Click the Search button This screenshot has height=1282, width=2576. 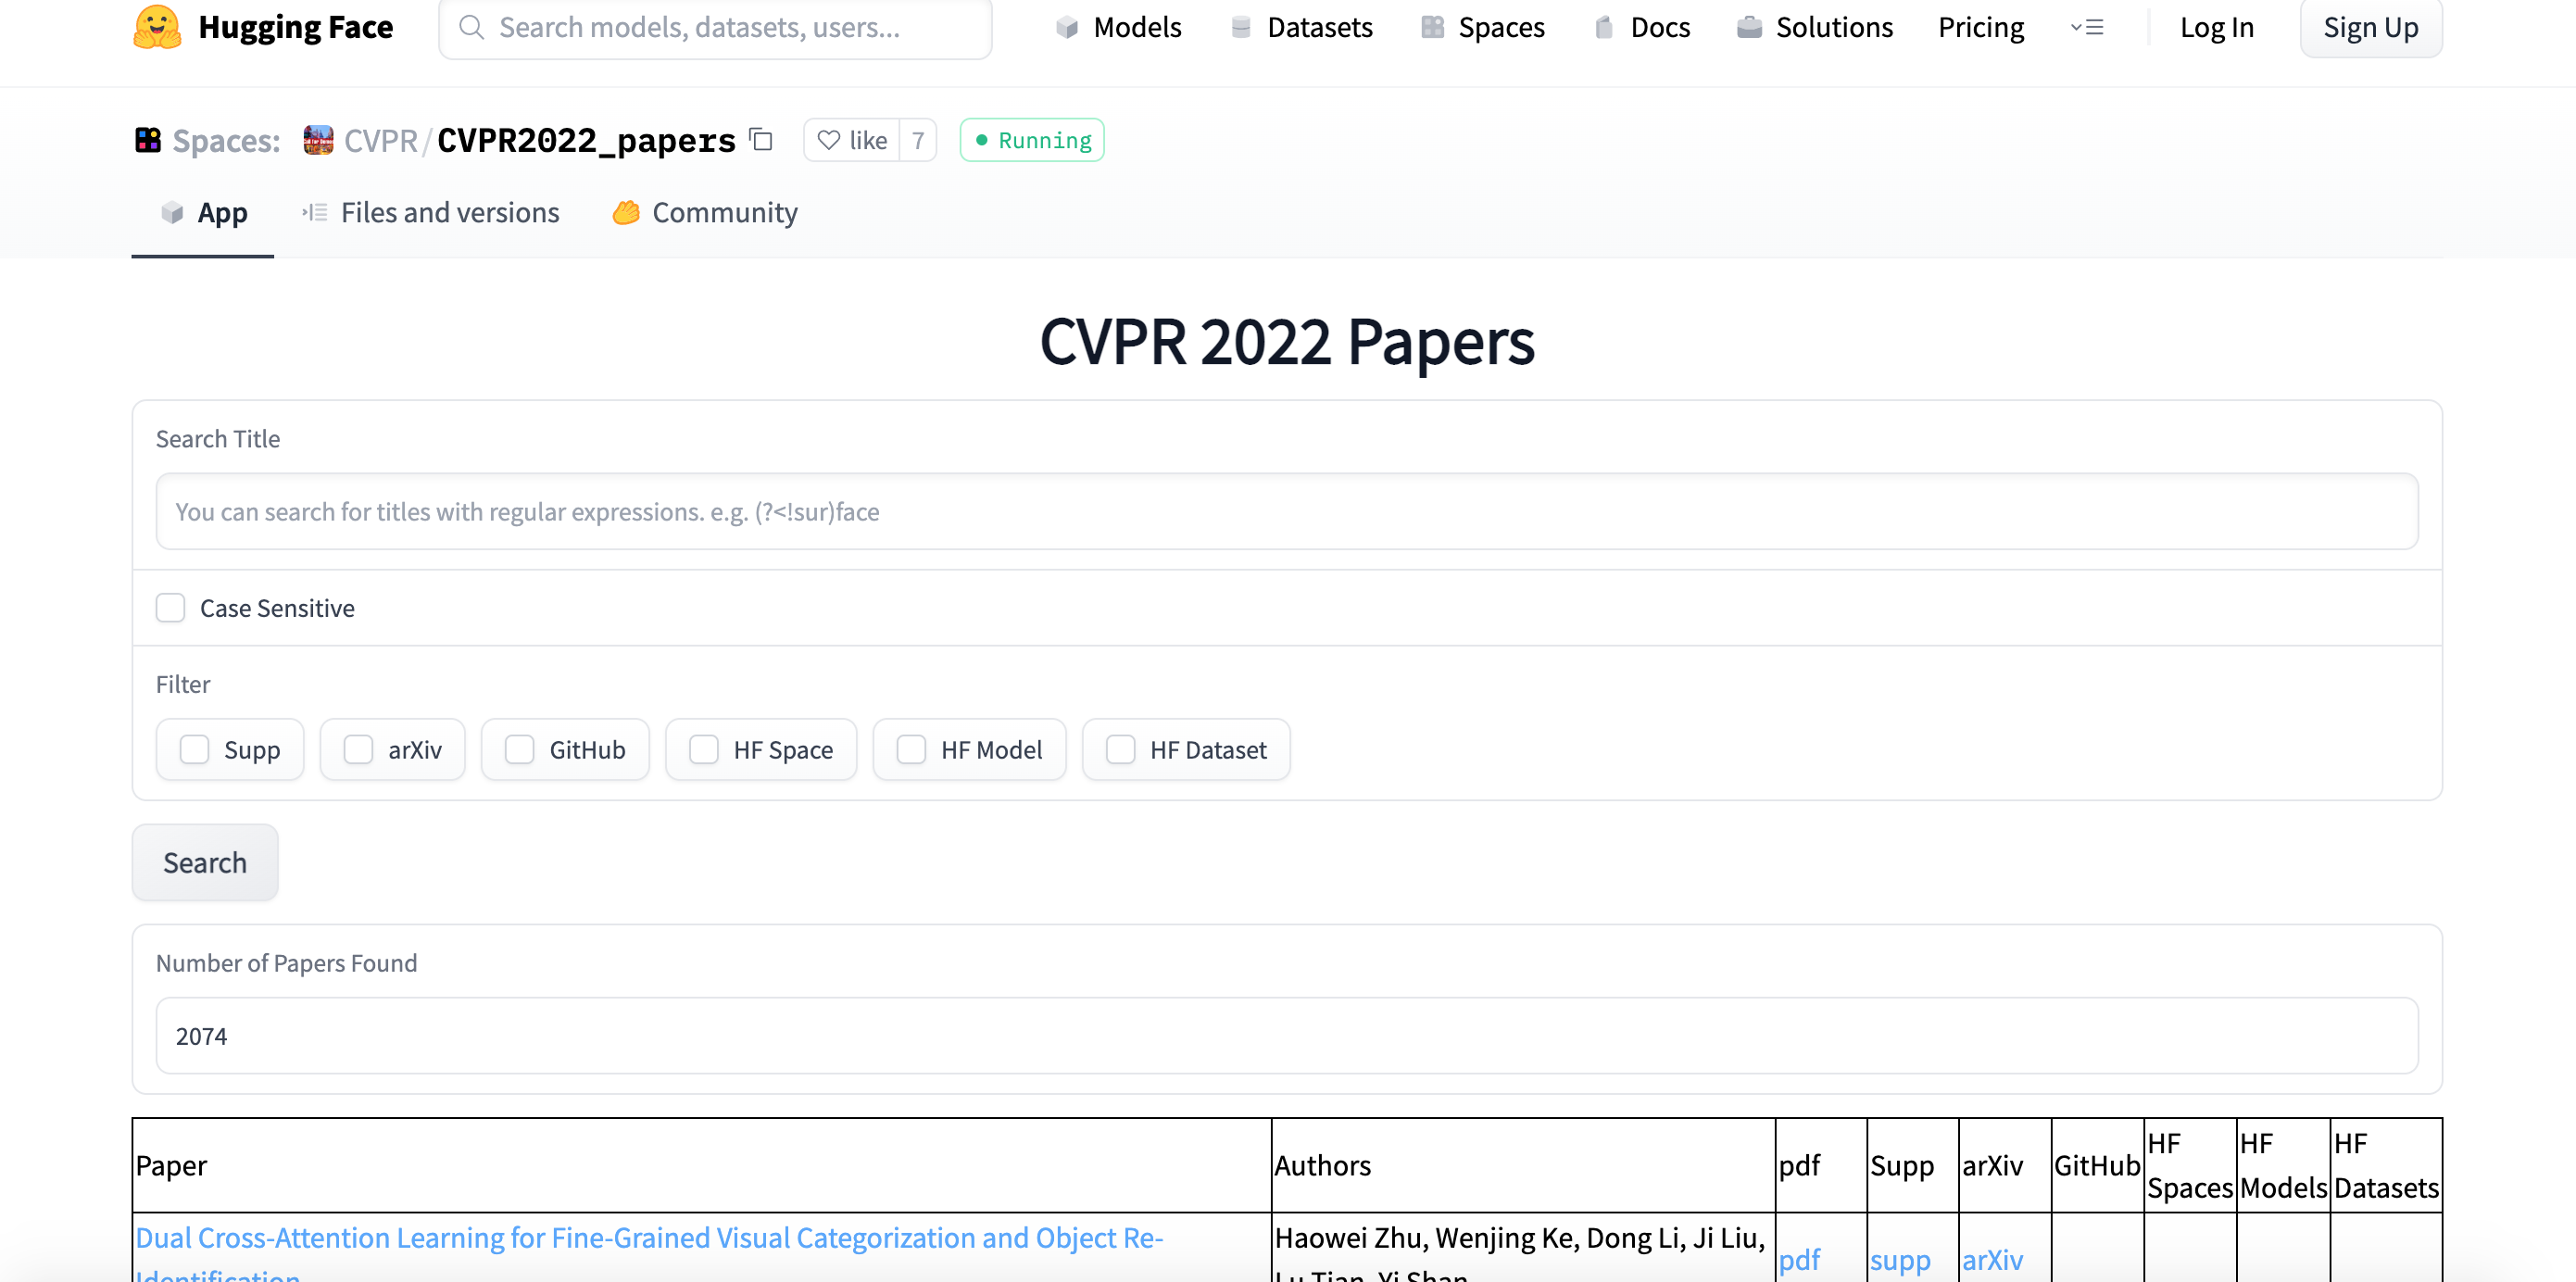click(x=205, y=862)
